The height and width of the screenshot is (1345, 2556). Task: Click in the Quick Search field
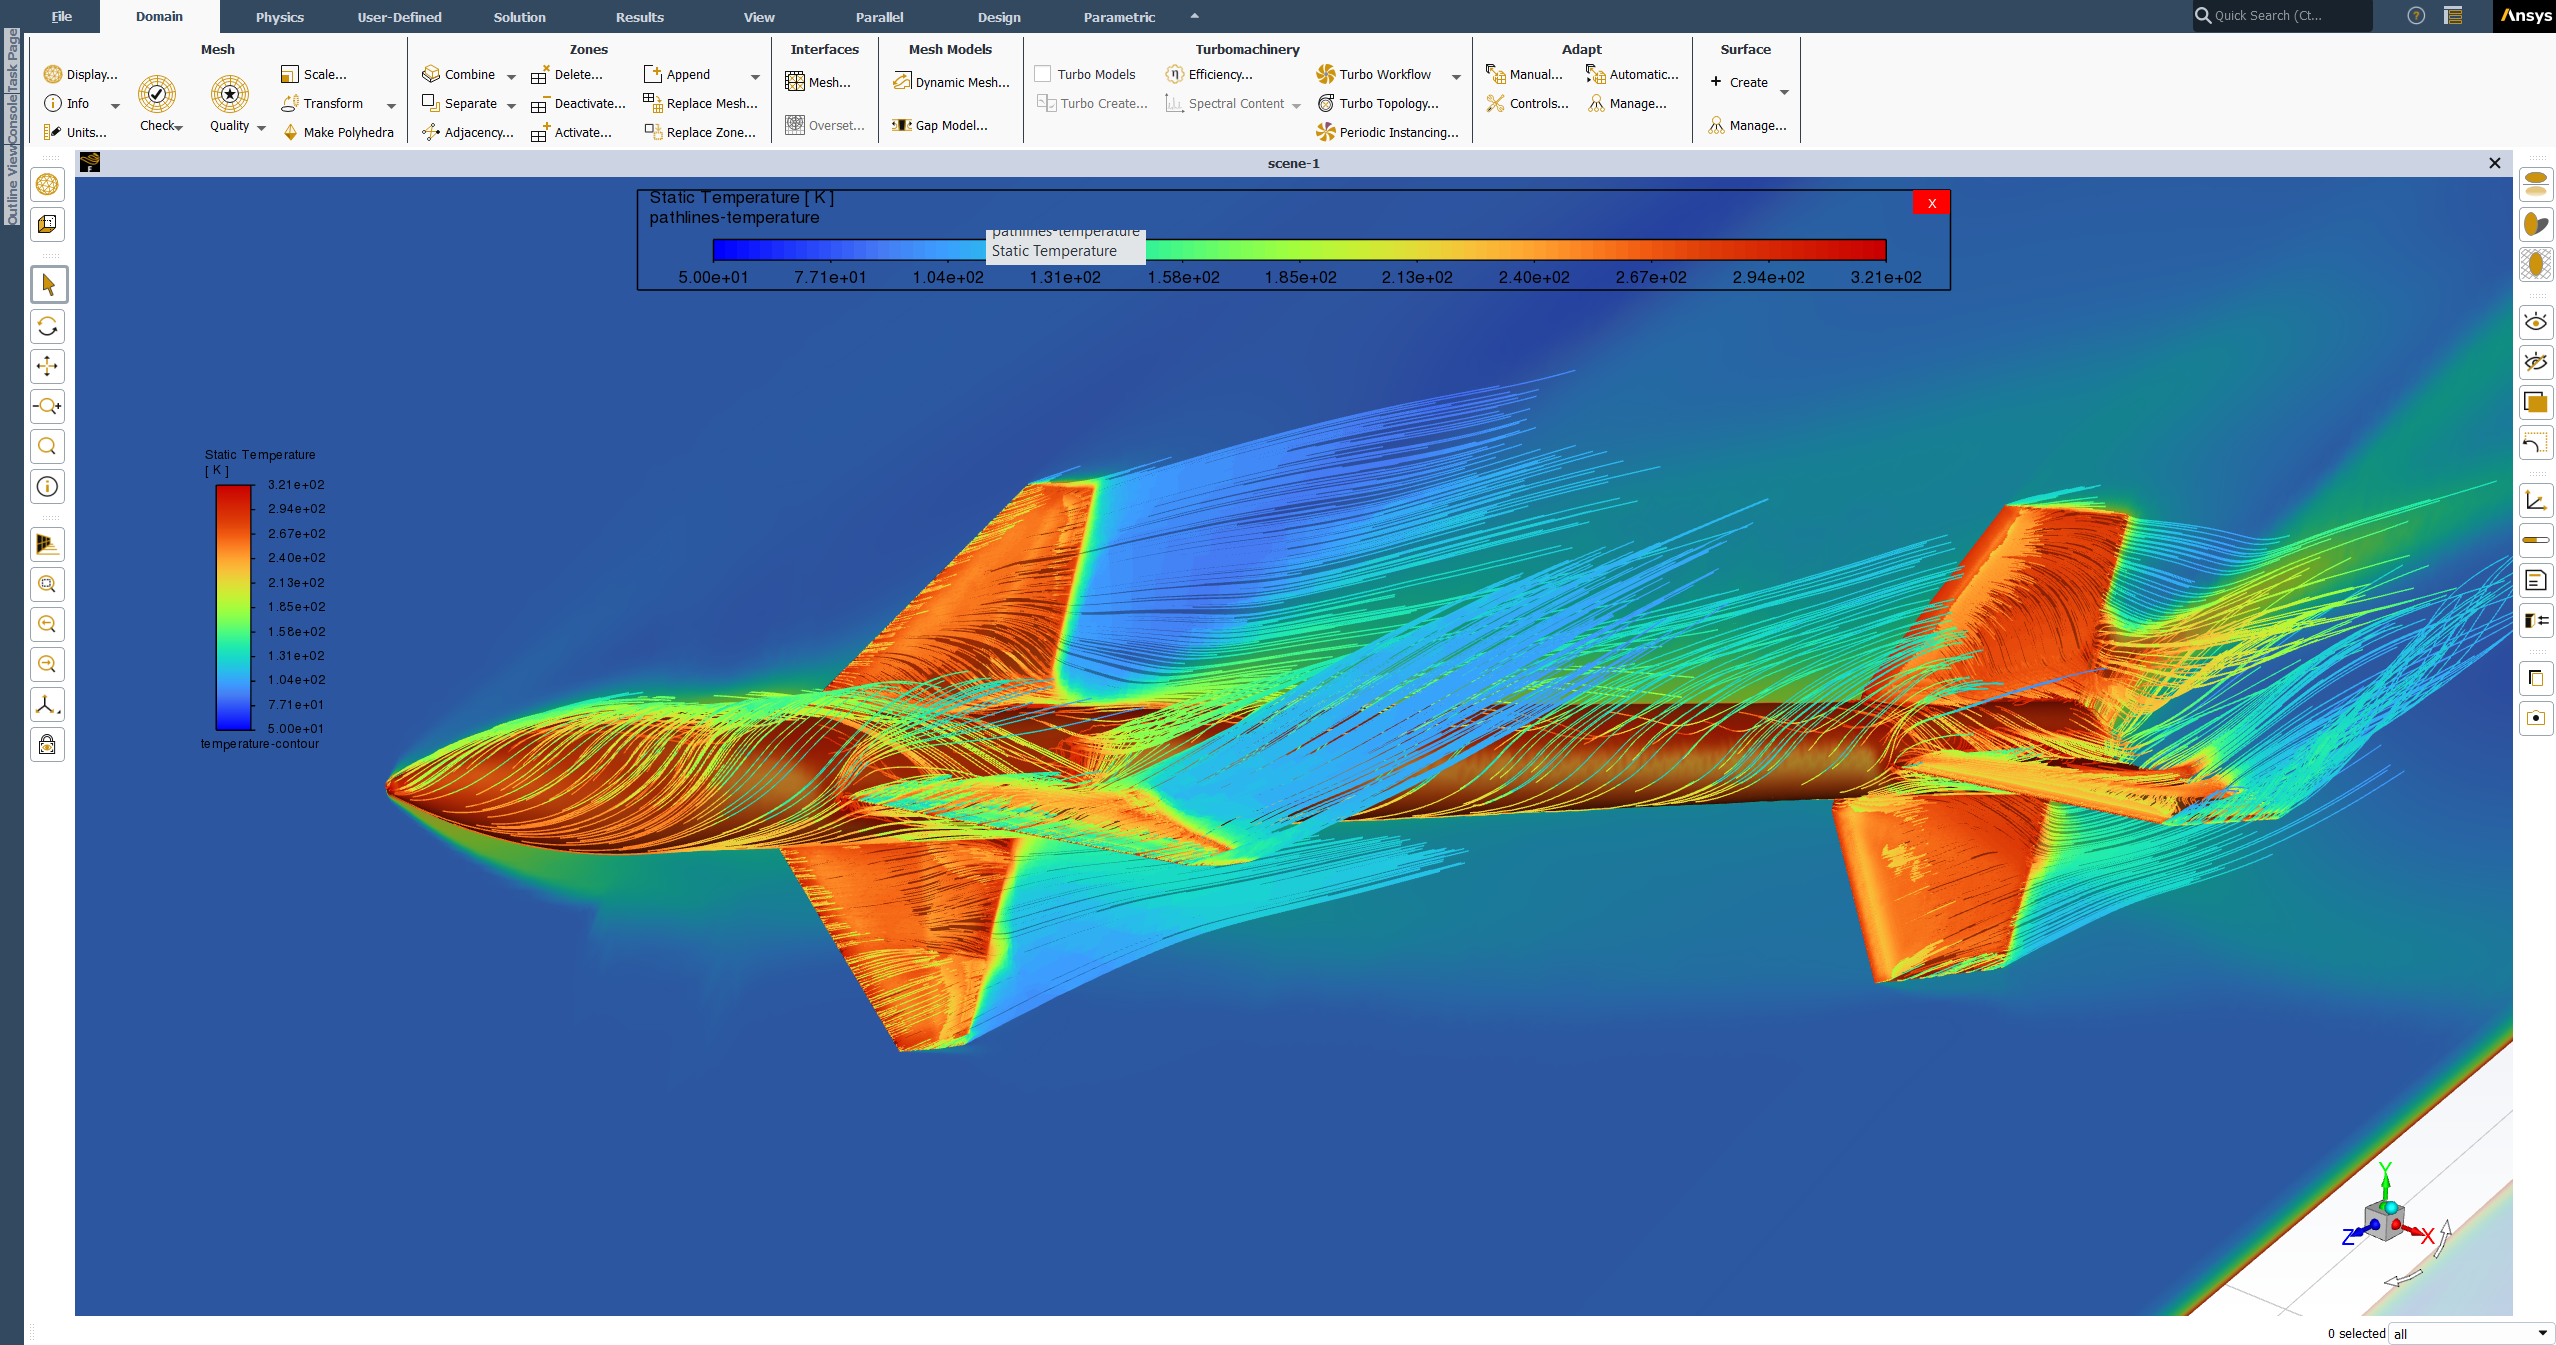click(x=2282, y=15)
